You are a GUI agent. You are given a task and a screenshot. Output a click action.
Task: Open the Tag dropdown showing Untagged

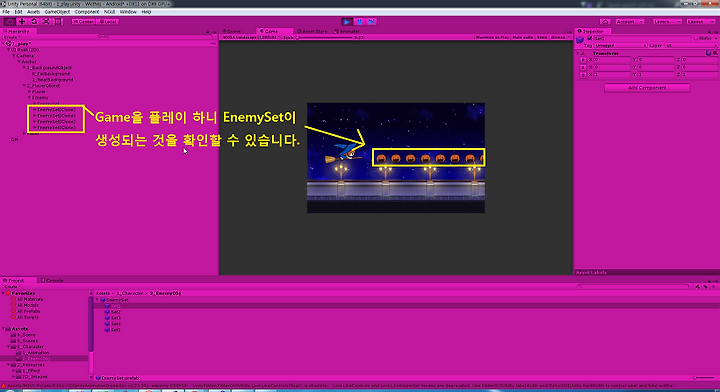(x=621, y=45)
